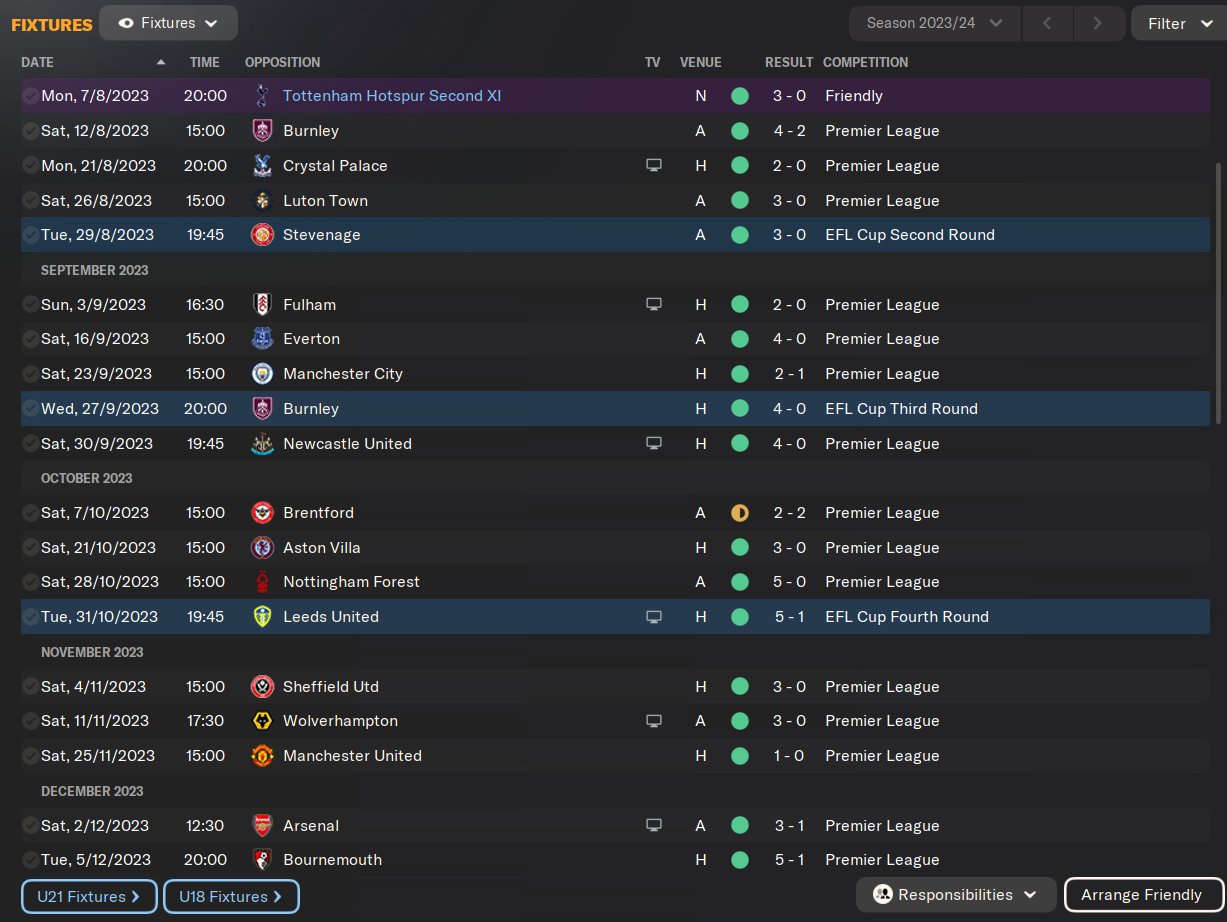Click the Newcastle United club badge
Image resolution: width=1227 pixels, height=922 pixels.
click(262, 444)
